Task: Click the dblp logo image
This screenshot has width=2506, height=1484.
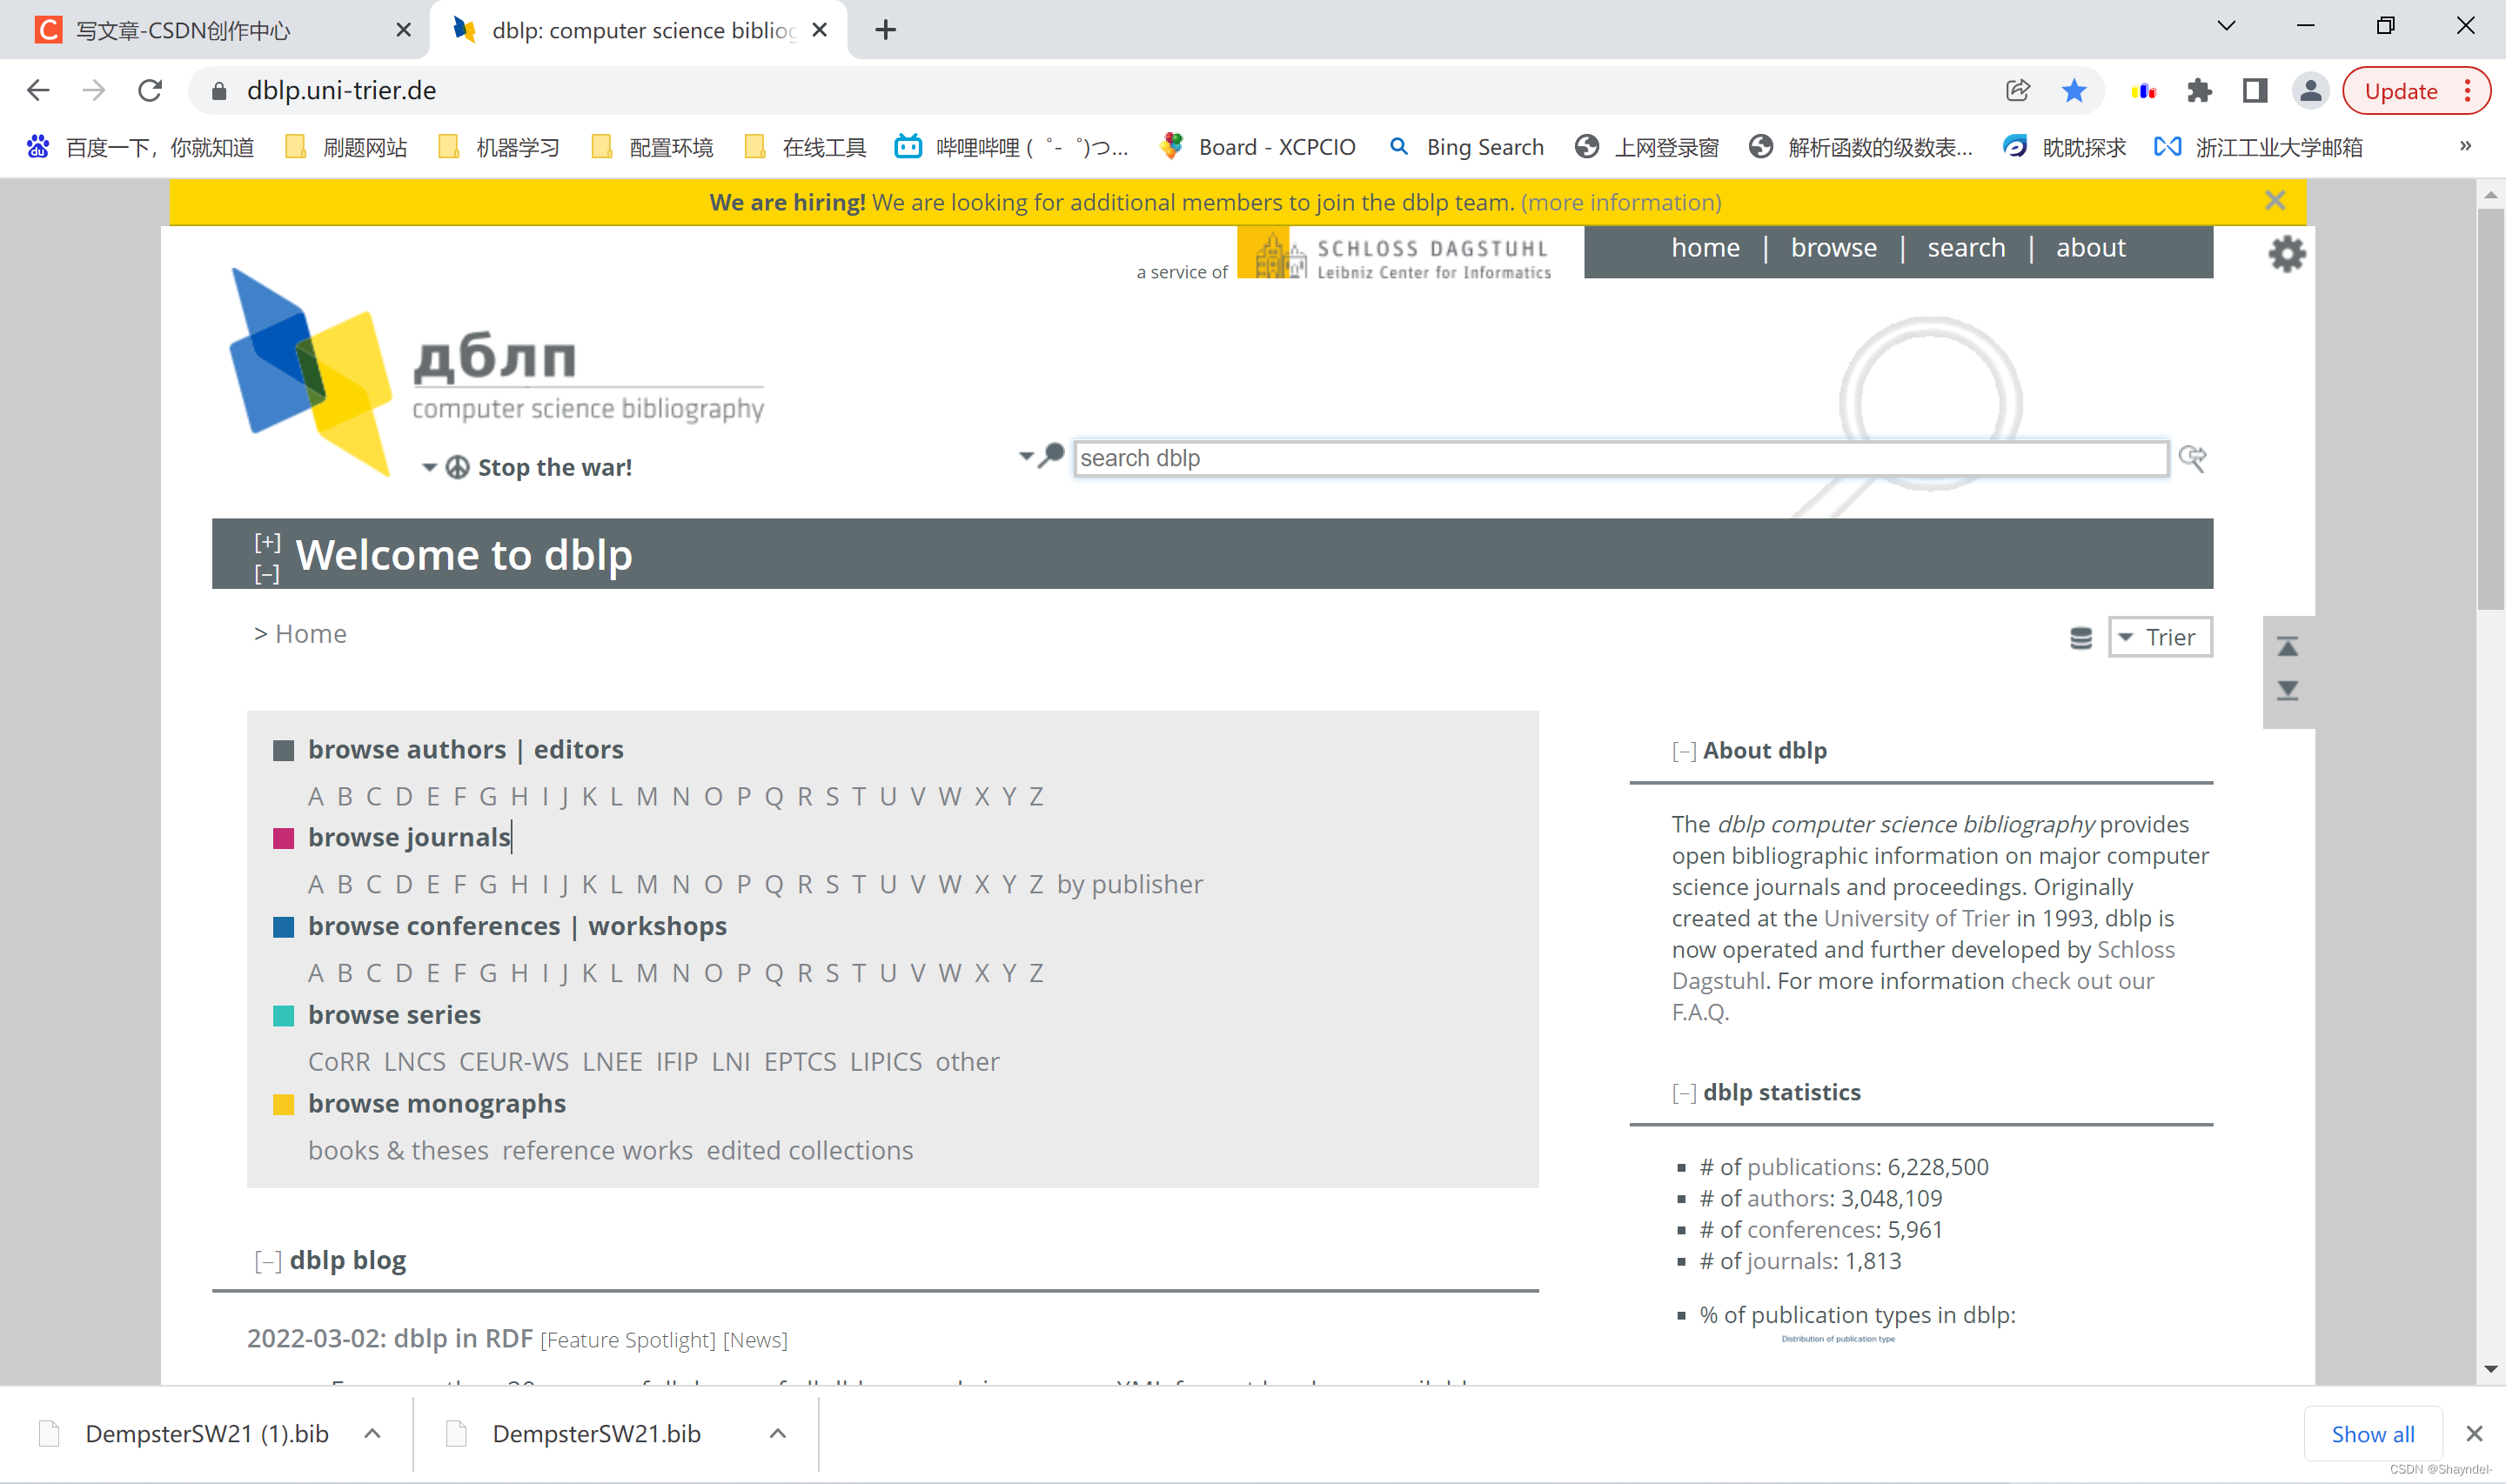Action: (x=311, y=371)
